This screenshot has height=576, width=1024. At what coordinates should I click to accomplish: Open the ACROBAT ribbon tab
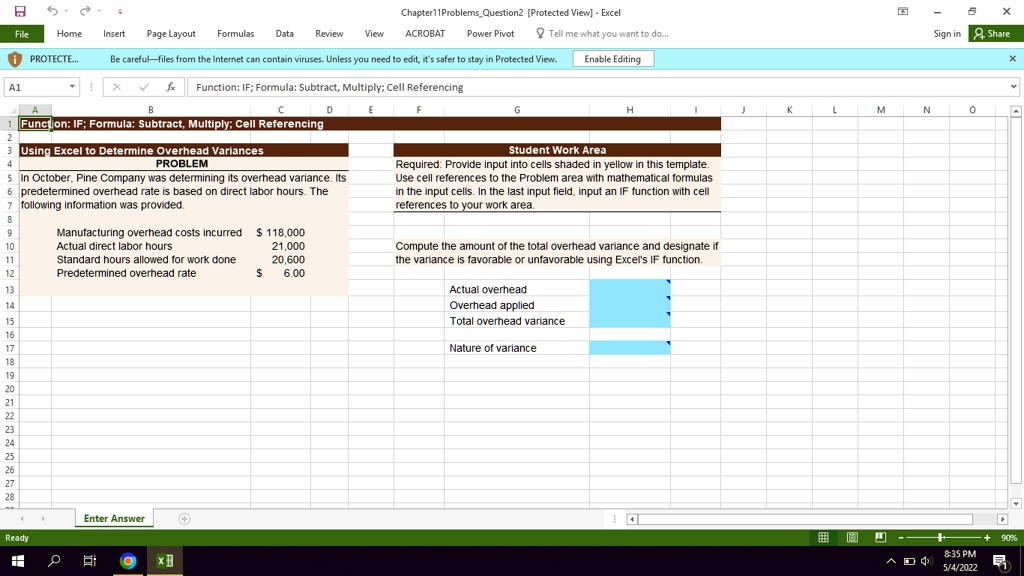[x=424, y=33]
